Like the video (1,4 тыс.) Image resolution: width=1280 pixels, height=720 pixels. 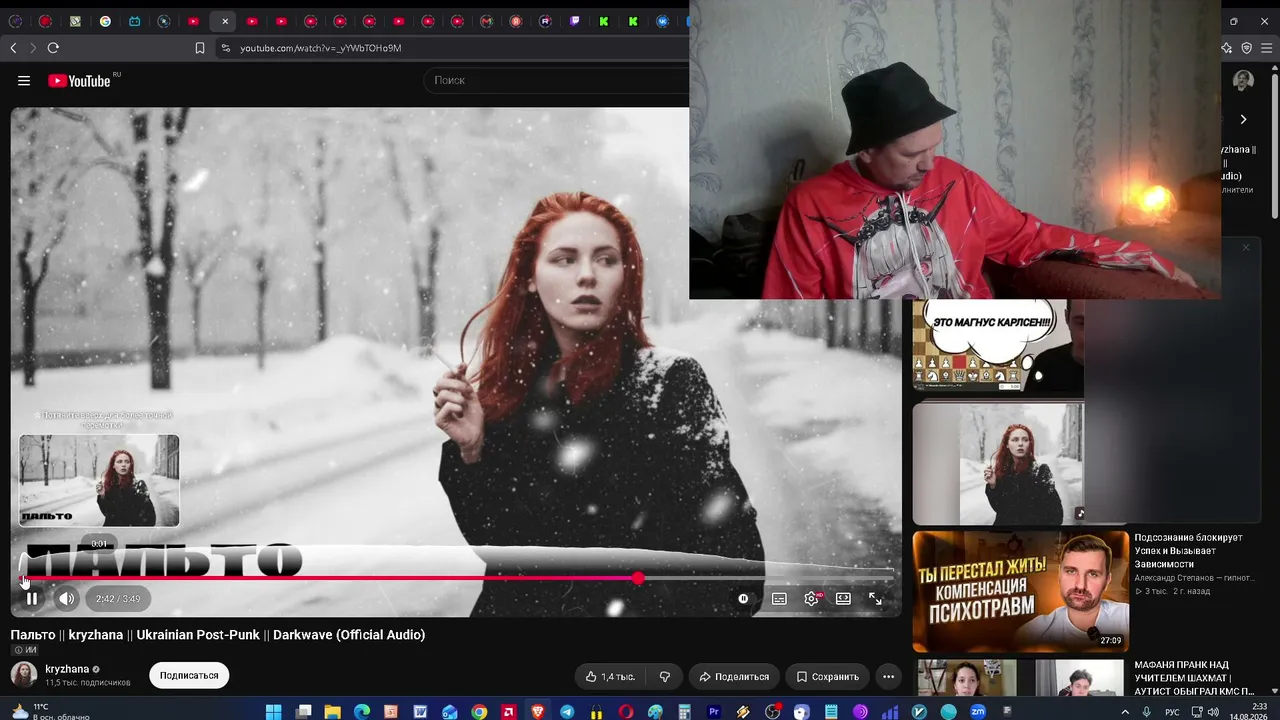(x=610, y=677)
